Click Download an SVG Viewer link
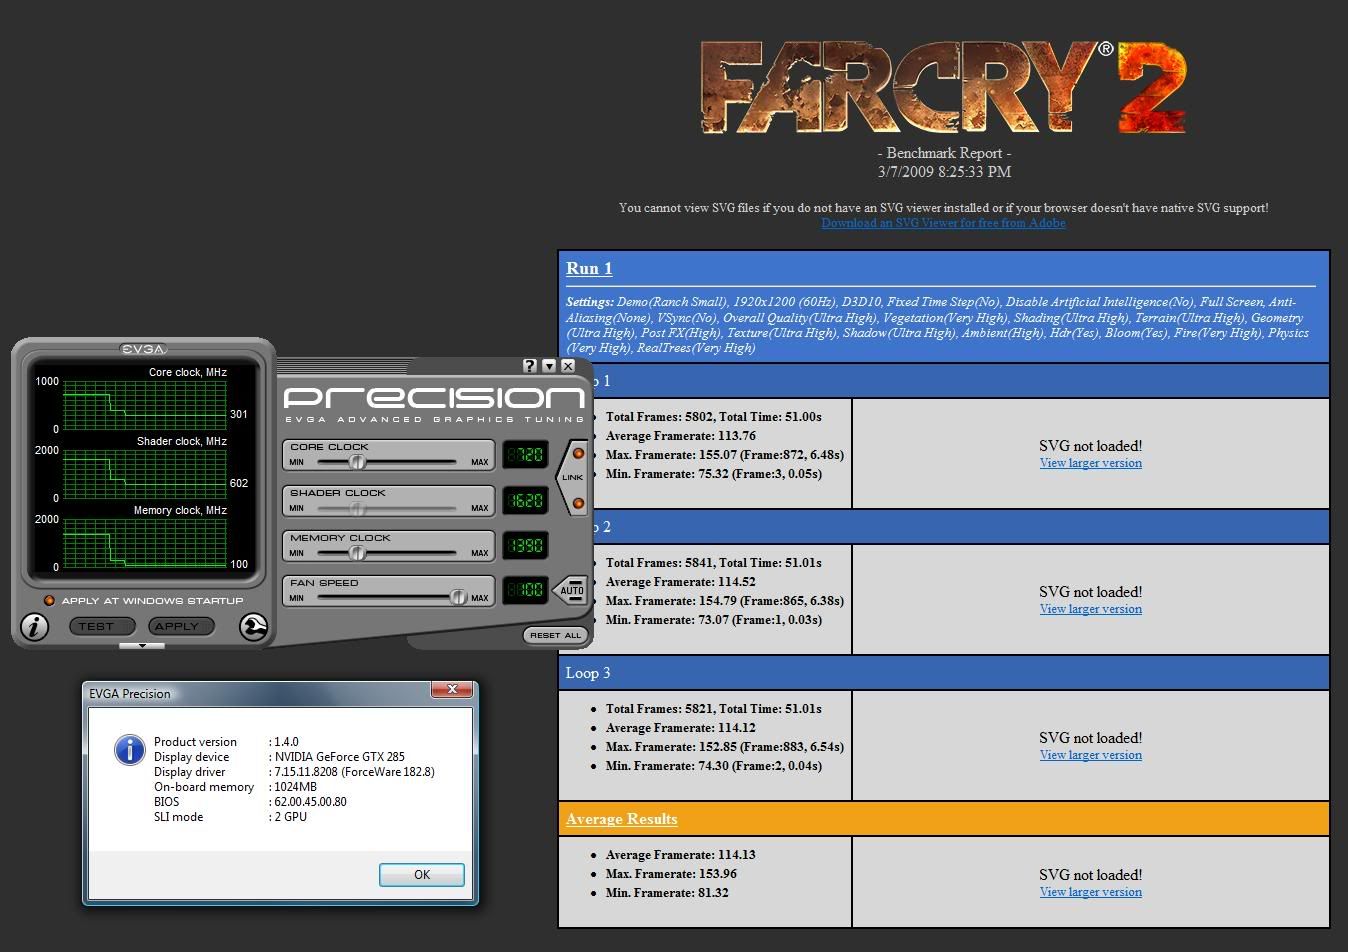Image resolution: width=1348 pixels, height=952 pixels. pyautogui.click(x=943, y=223)
